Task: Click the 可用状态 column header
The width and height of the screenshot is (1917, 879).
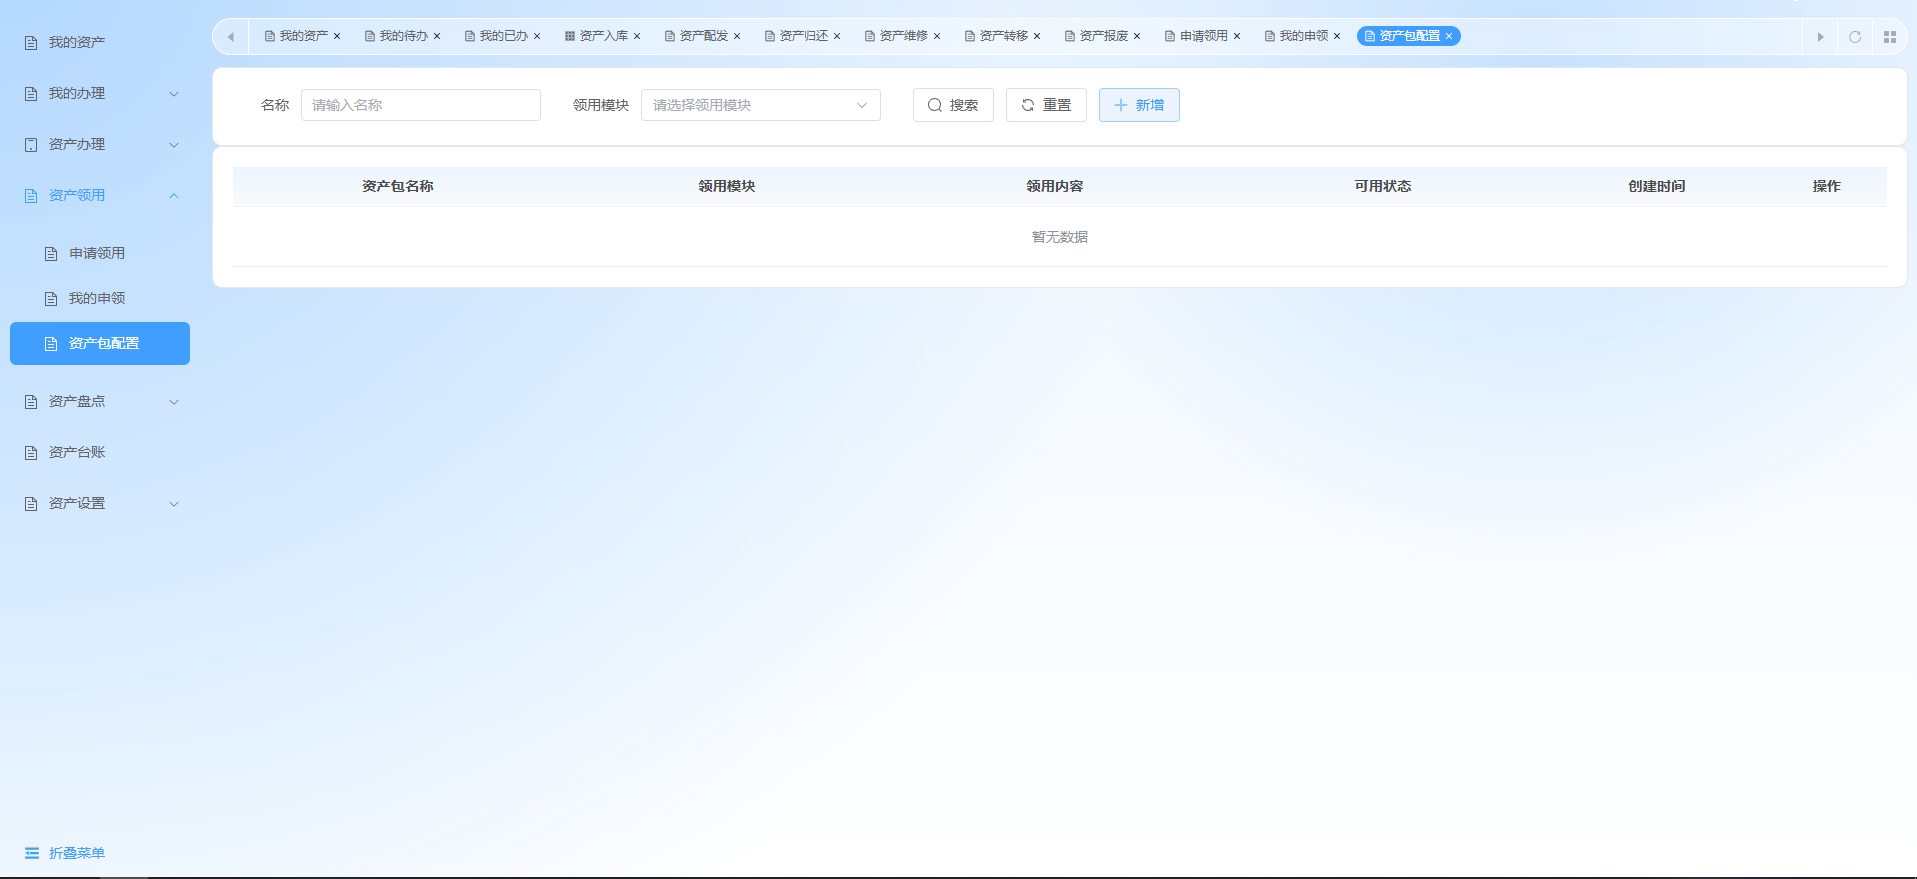Action: click(1383, 186)
